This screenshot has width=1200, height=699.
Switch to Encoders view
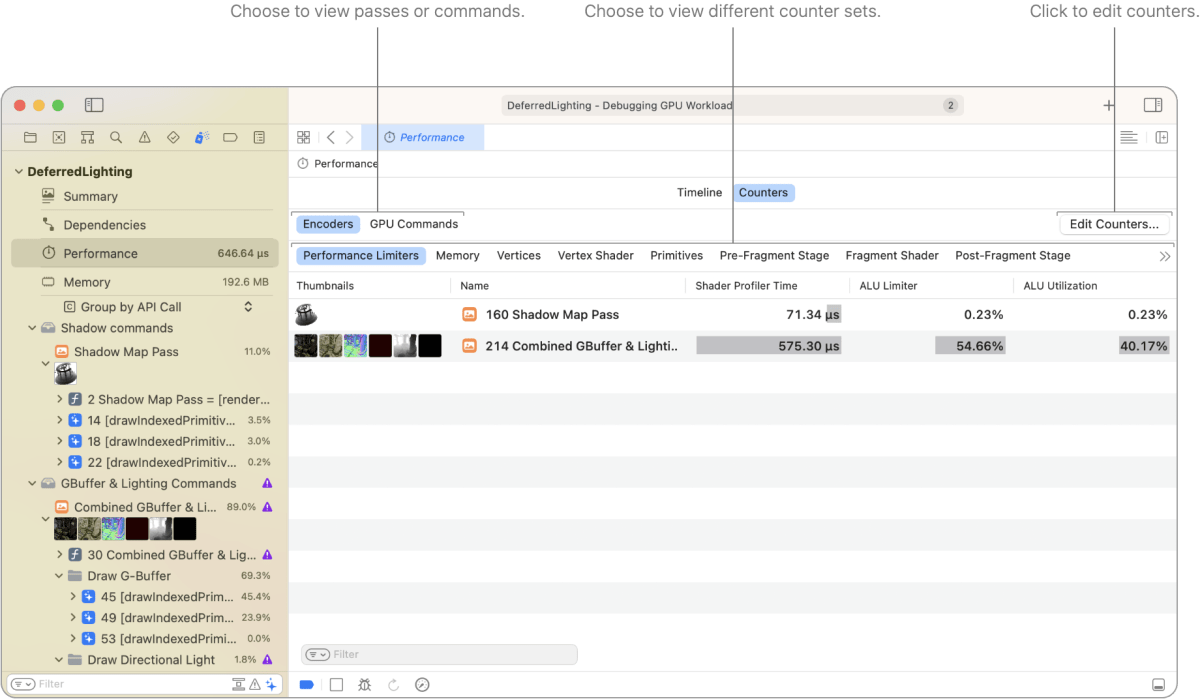pos(328,224)
